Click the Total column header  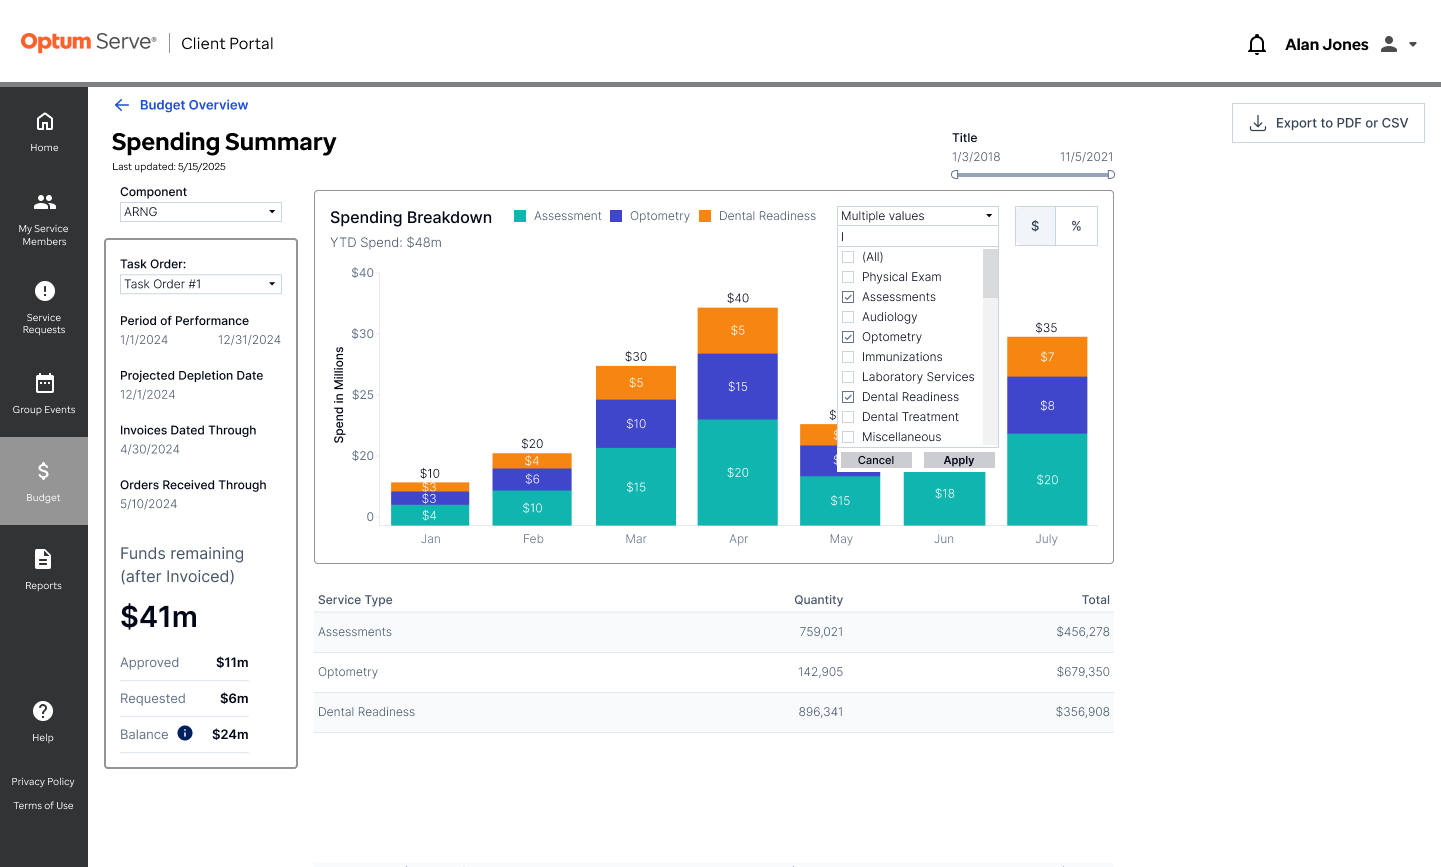pos(1095,600)
